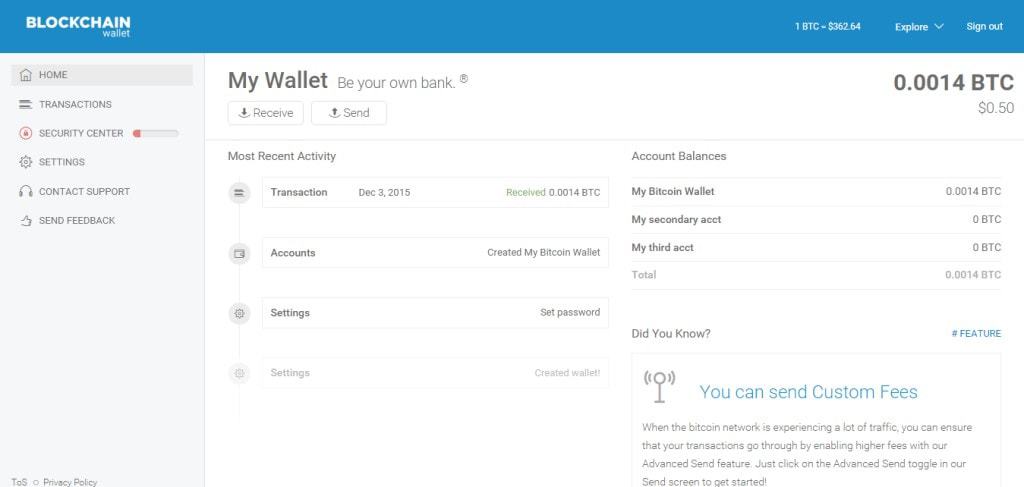The width and height of the screenshot is (1024, 487).
Task: Click the Contact Support headset icon
Action: point(25,191)
